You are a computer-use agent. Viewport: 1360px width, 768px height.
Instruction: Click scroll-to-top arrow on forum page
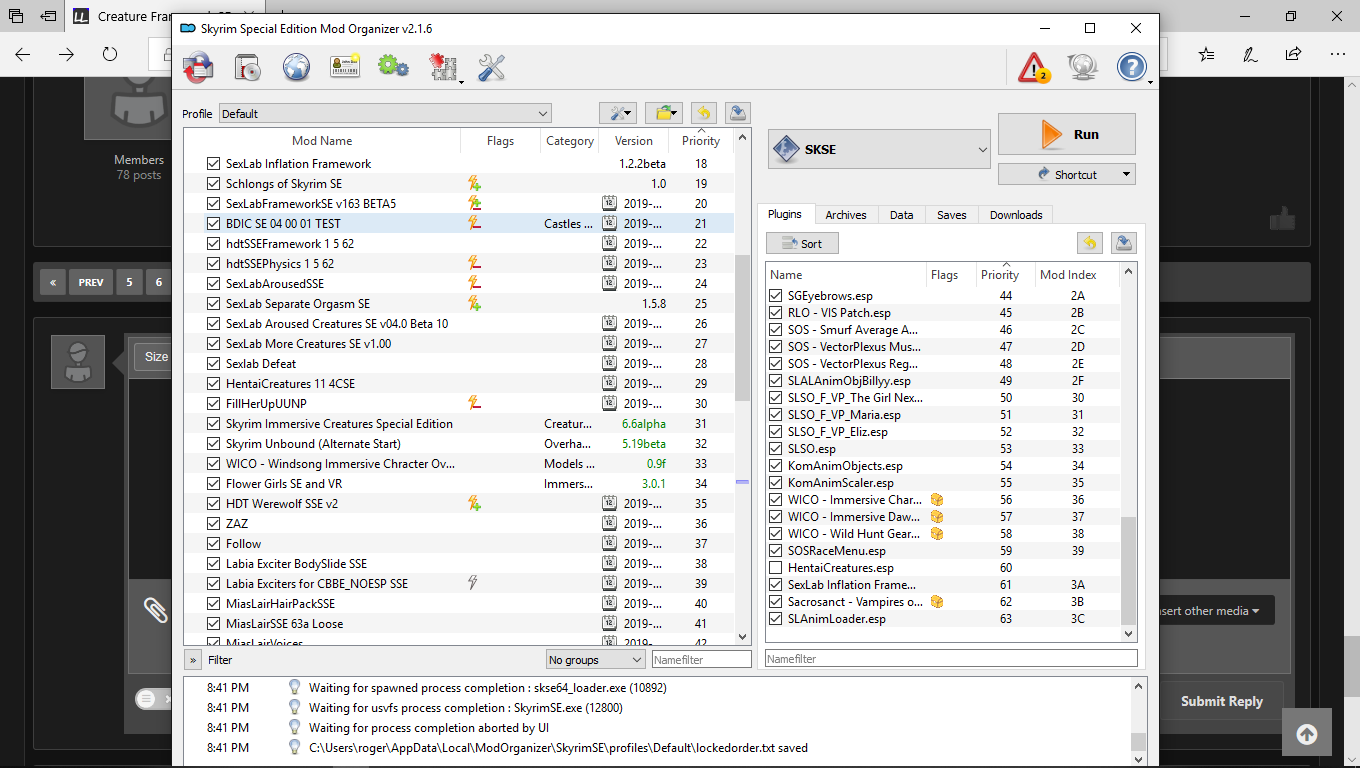[1306, 735]
